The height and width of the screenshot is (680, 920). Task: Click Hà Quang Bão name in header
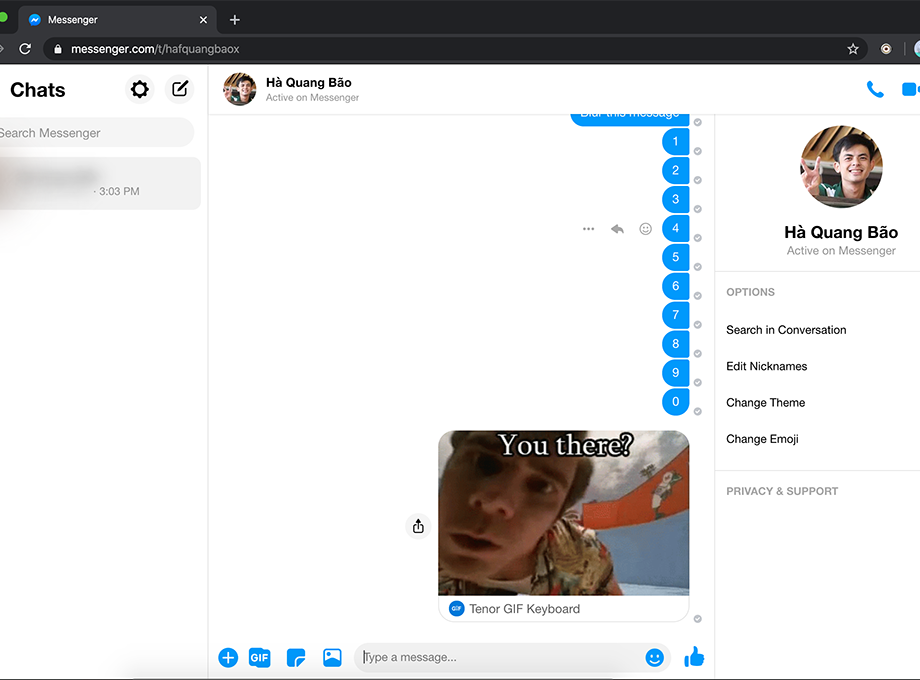(x=309, y=83)
